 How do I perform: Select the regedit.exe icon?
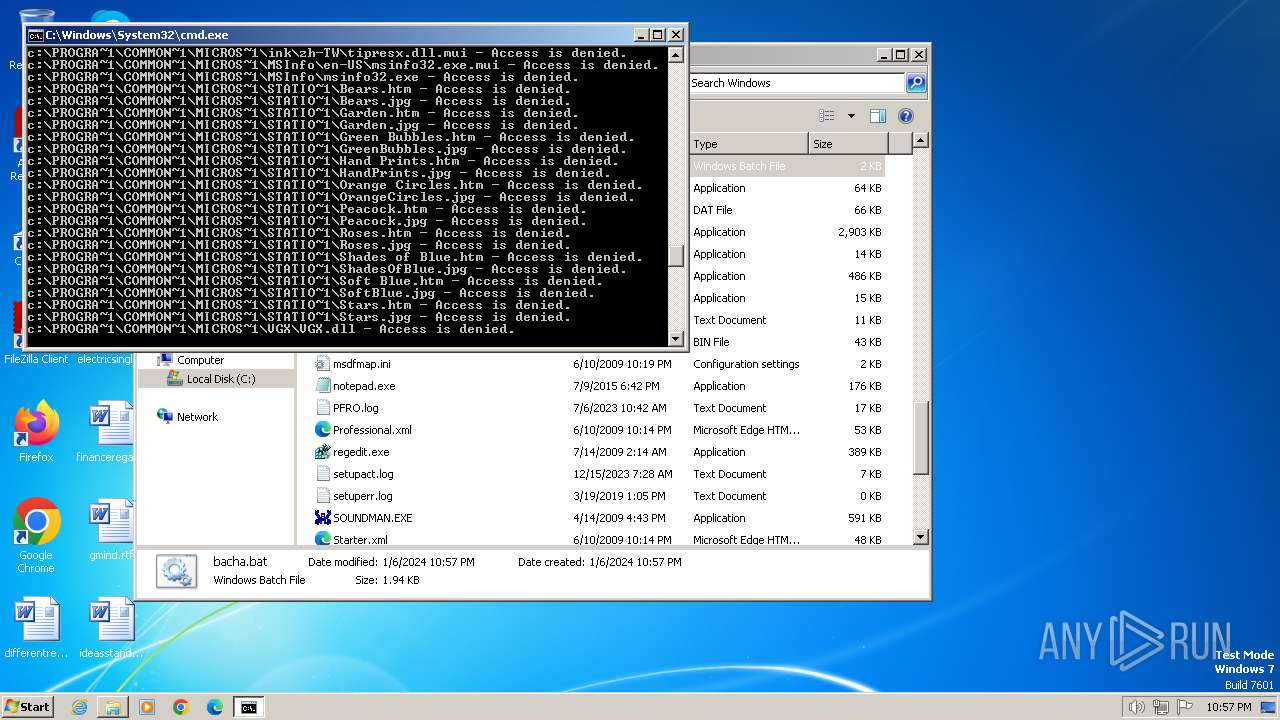323,452
